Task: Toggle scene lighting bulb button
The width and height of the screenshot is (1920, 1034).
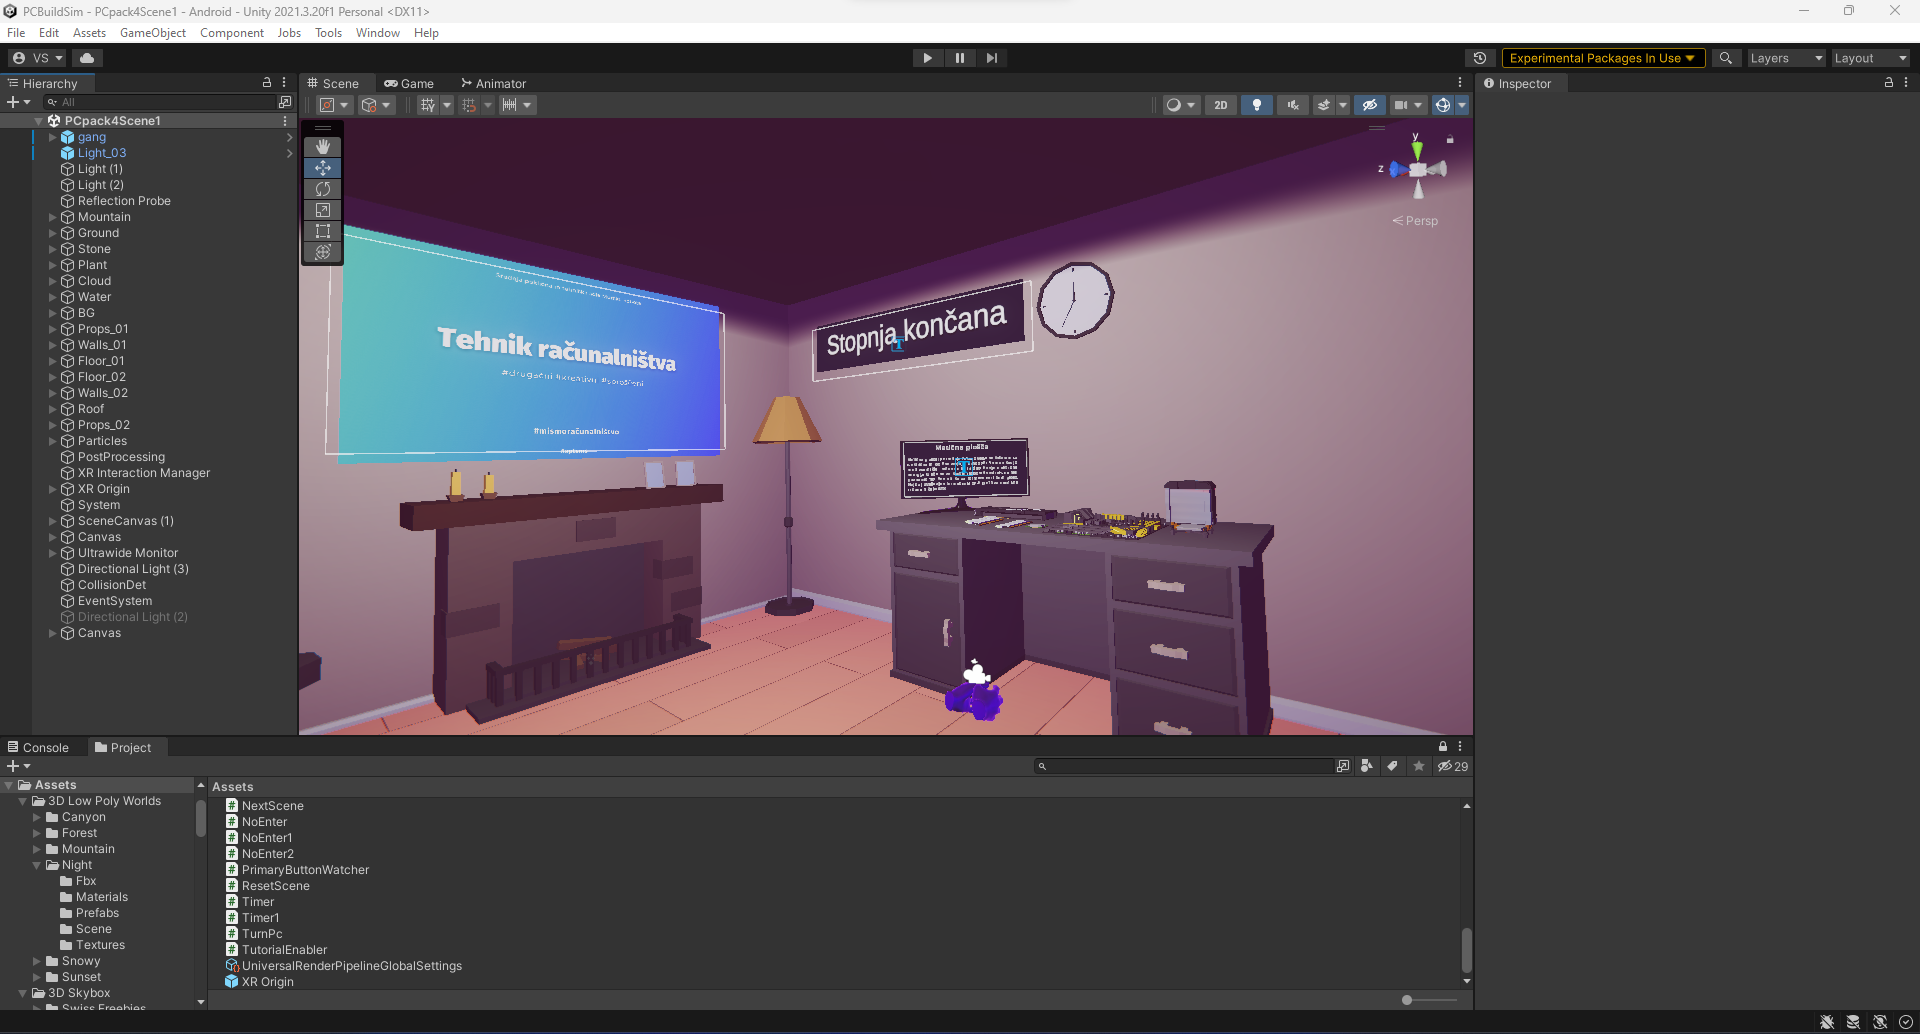Action: (x=1256, y=105)
